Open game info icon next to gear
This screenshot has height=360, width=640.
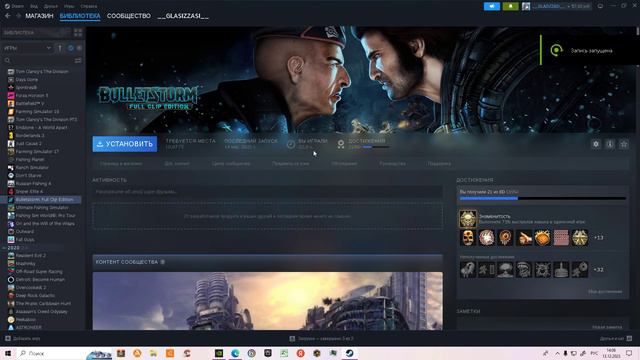[610, 144]
